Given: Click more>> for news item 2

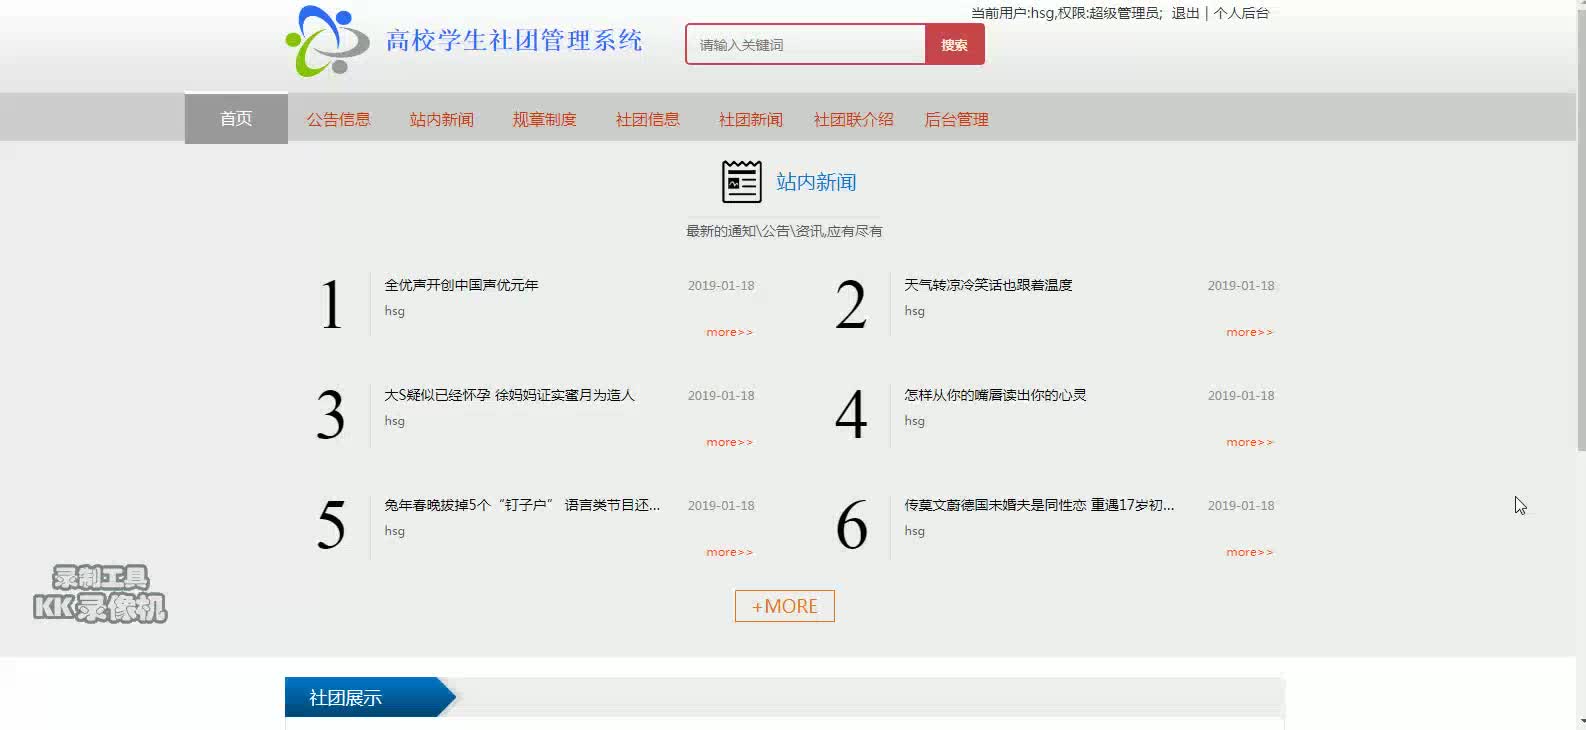Looking at the screenshot, I should [1249, 332].
